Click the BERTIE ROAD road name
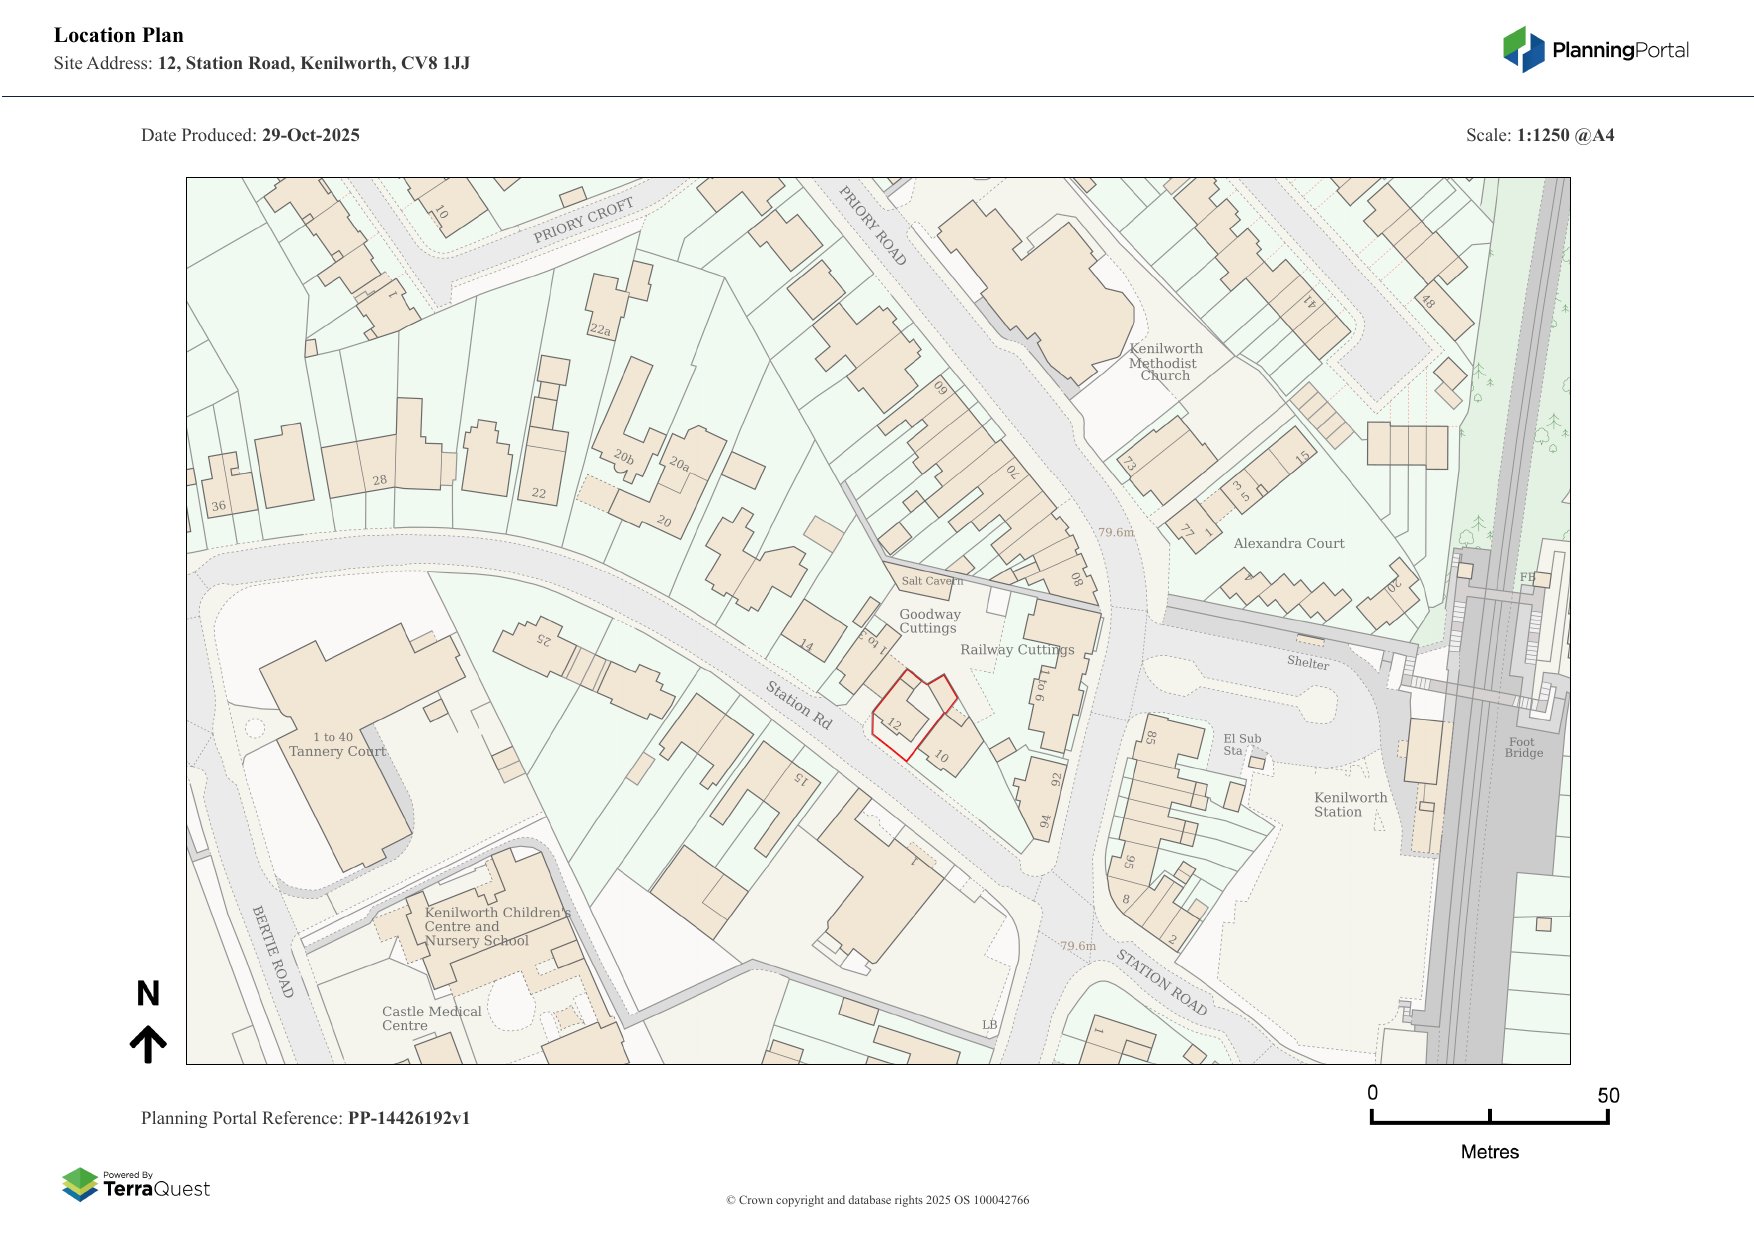This screenshot has height=1241, width=1754. (273, 951)
